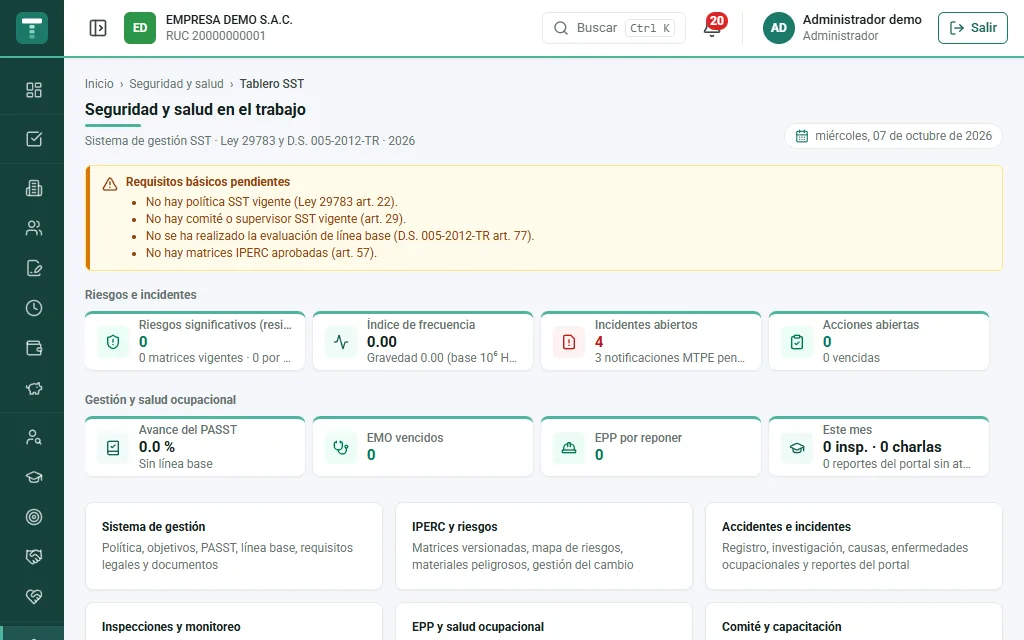This screenshot has width=1024, height=640.
Task: Open the EPP por reponer card
Action: tap(650, 447)
